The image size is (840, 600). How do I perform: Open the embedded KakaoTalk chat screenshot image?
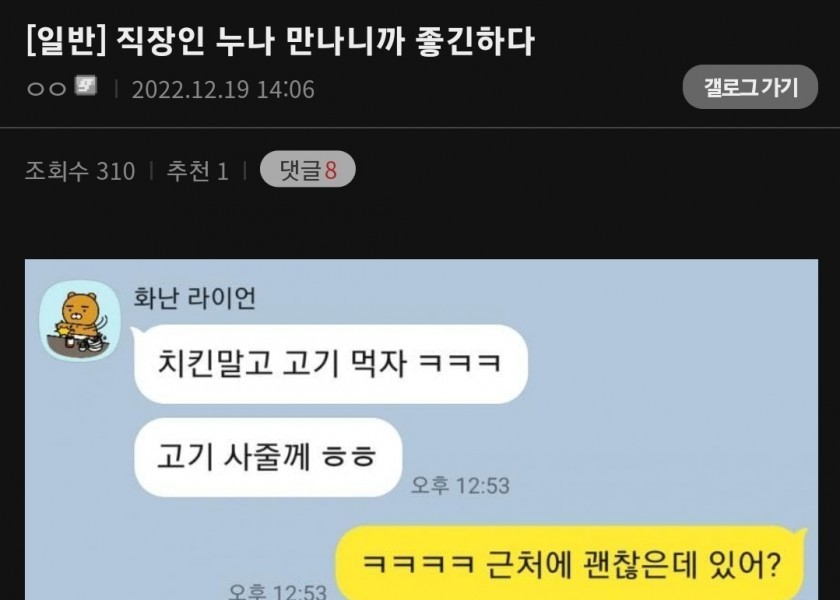(x=421, y=430)
